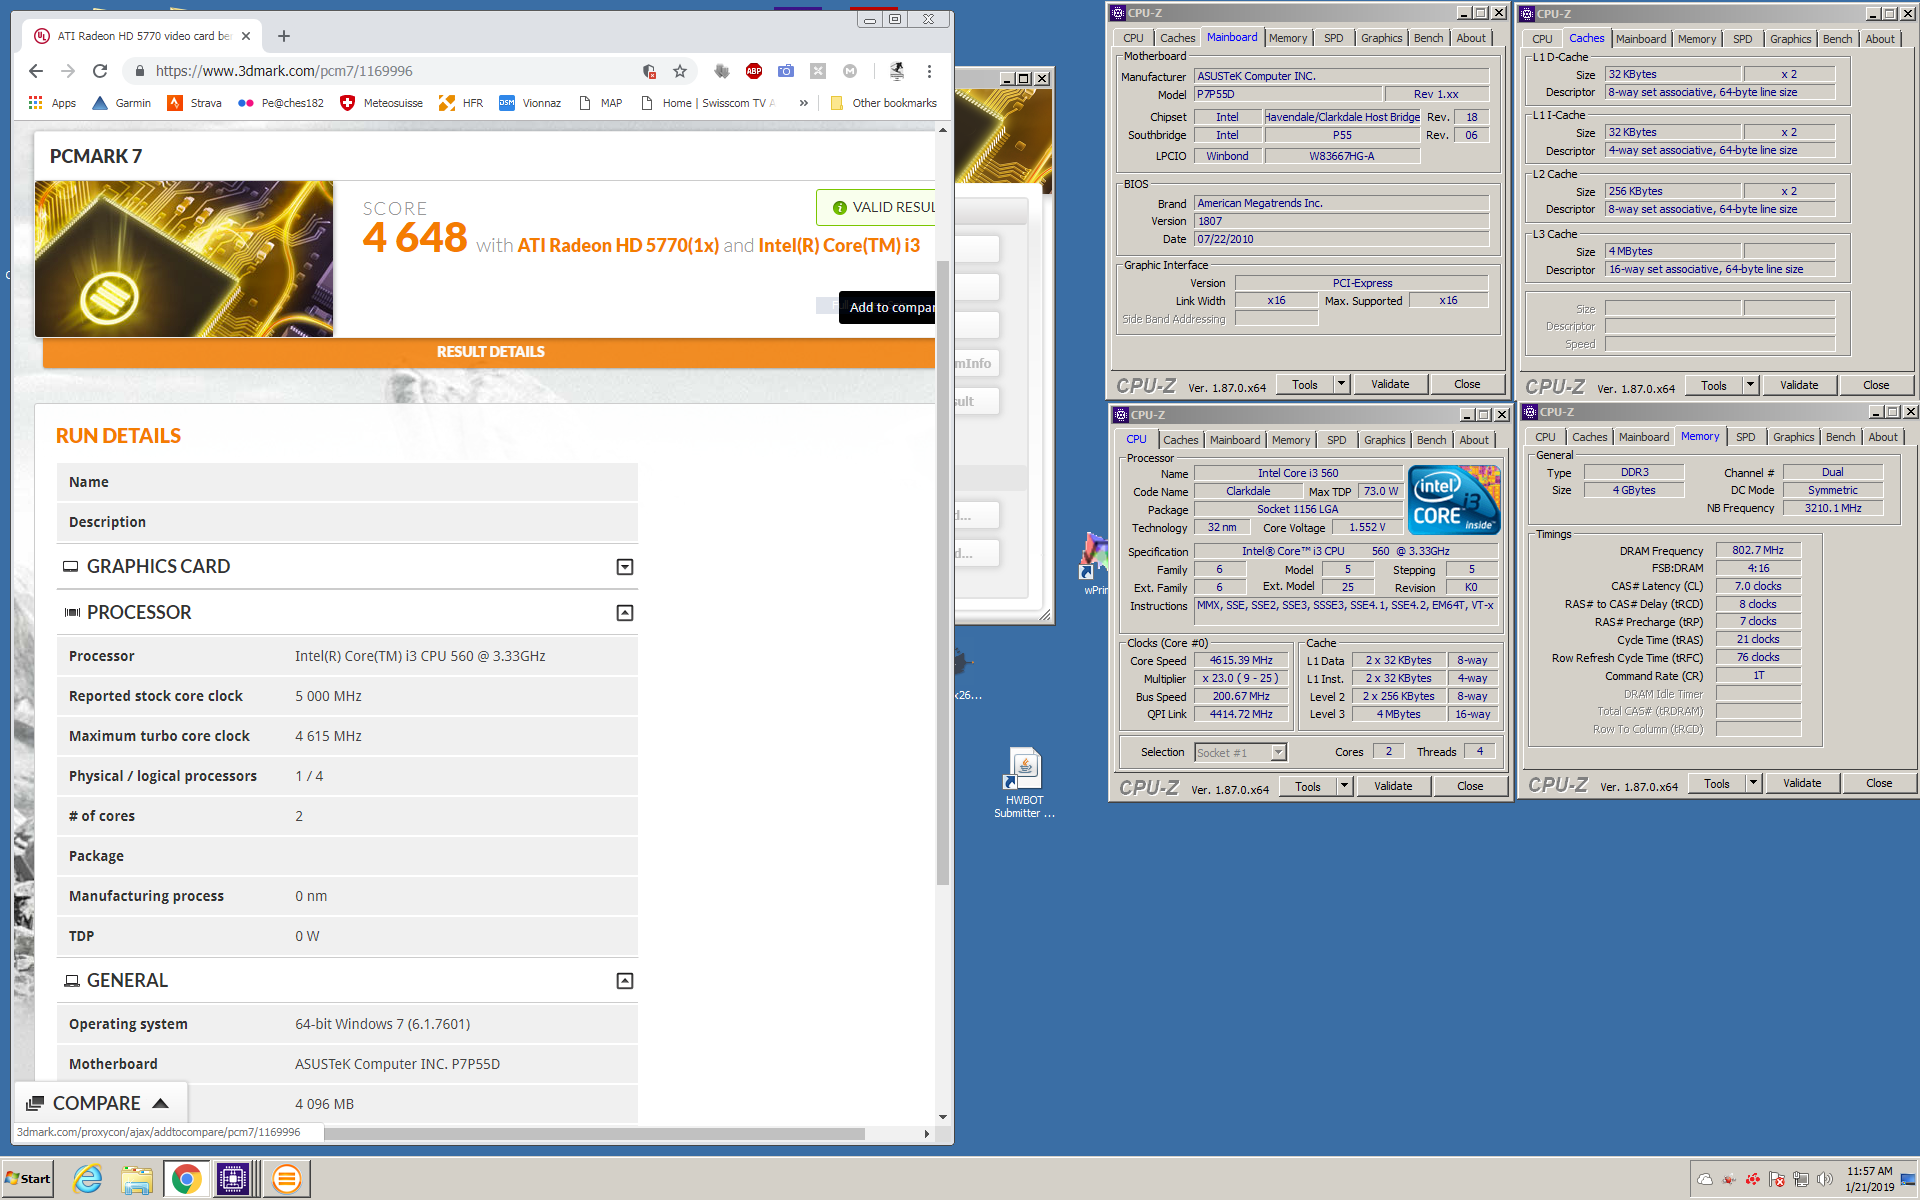Click the VALID RESULT badge
Image resolution: width=1920 pixels, height=1200 pixels.
(x=877, y=207)
